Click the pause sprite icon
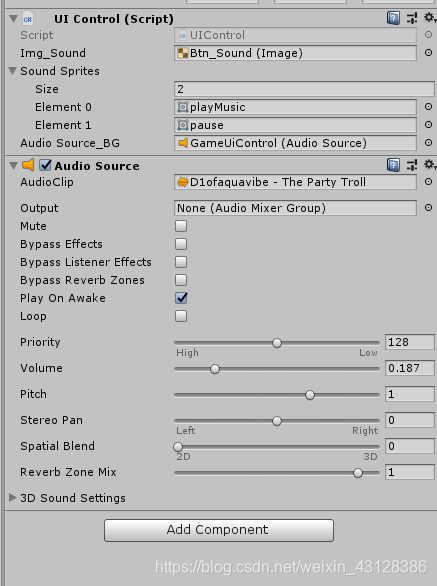 (183, 125)
